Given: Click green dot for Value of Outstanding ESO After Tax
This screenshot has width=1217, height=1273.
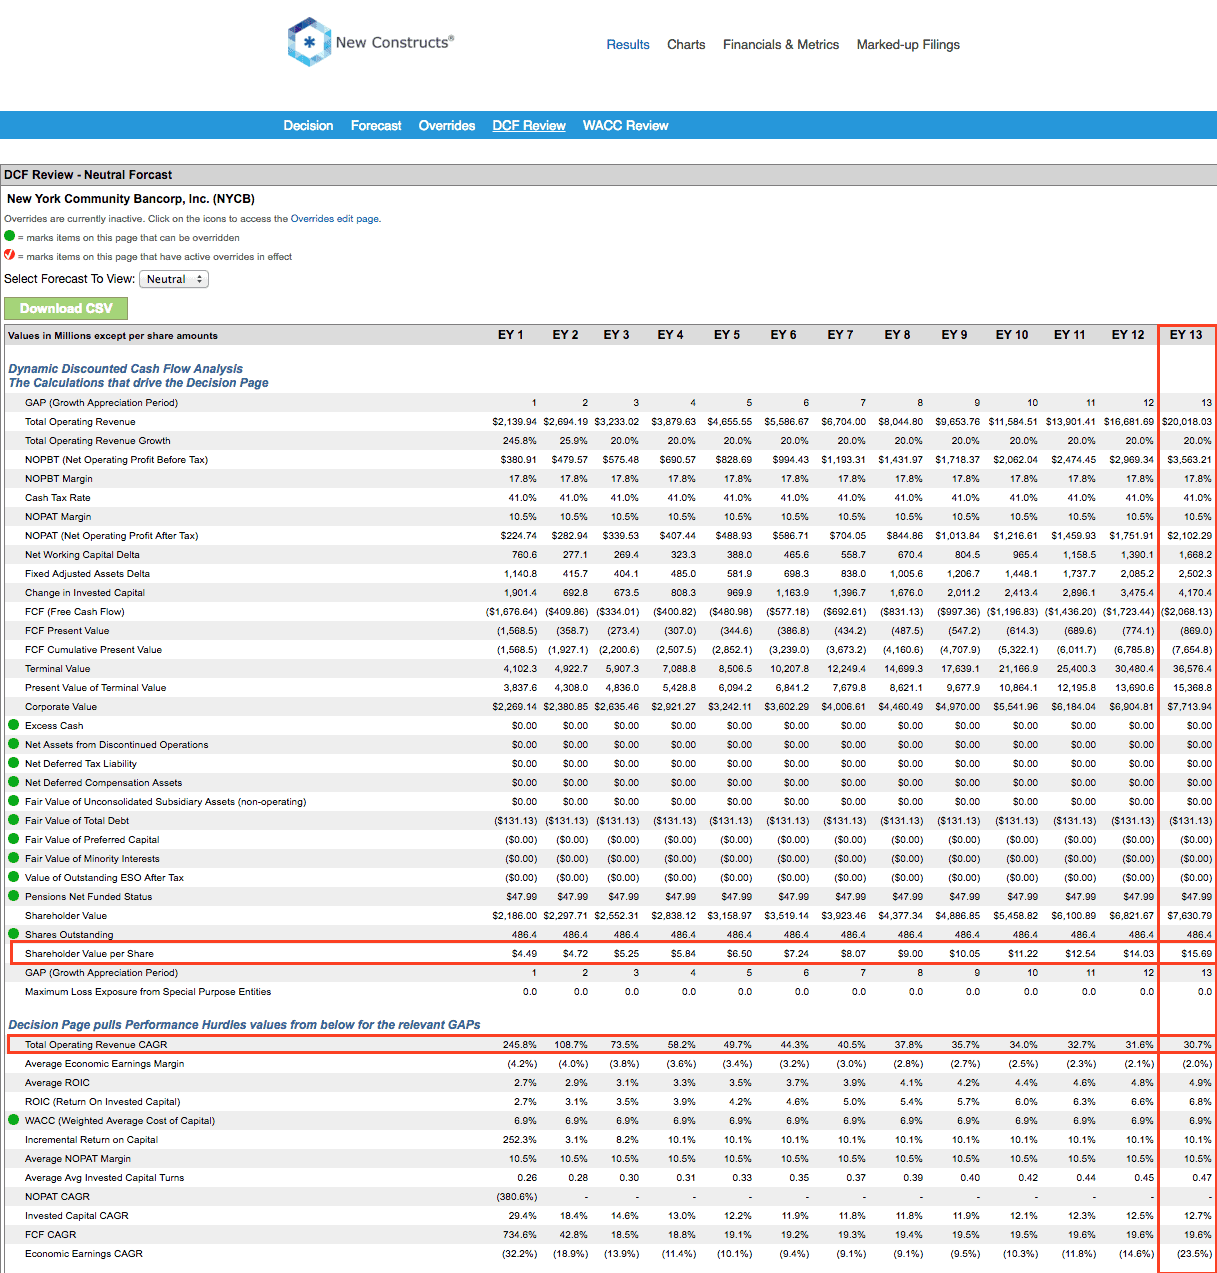Looking at the screenshot, I should (x=14, y=877).
